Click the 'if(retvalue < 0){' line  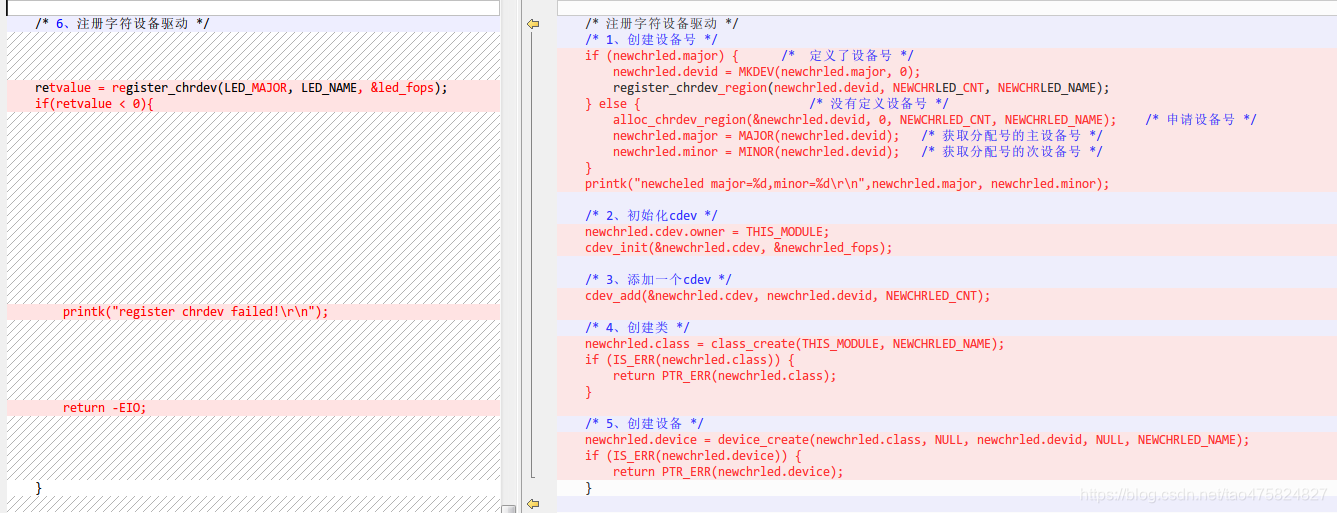click(94, 104)
